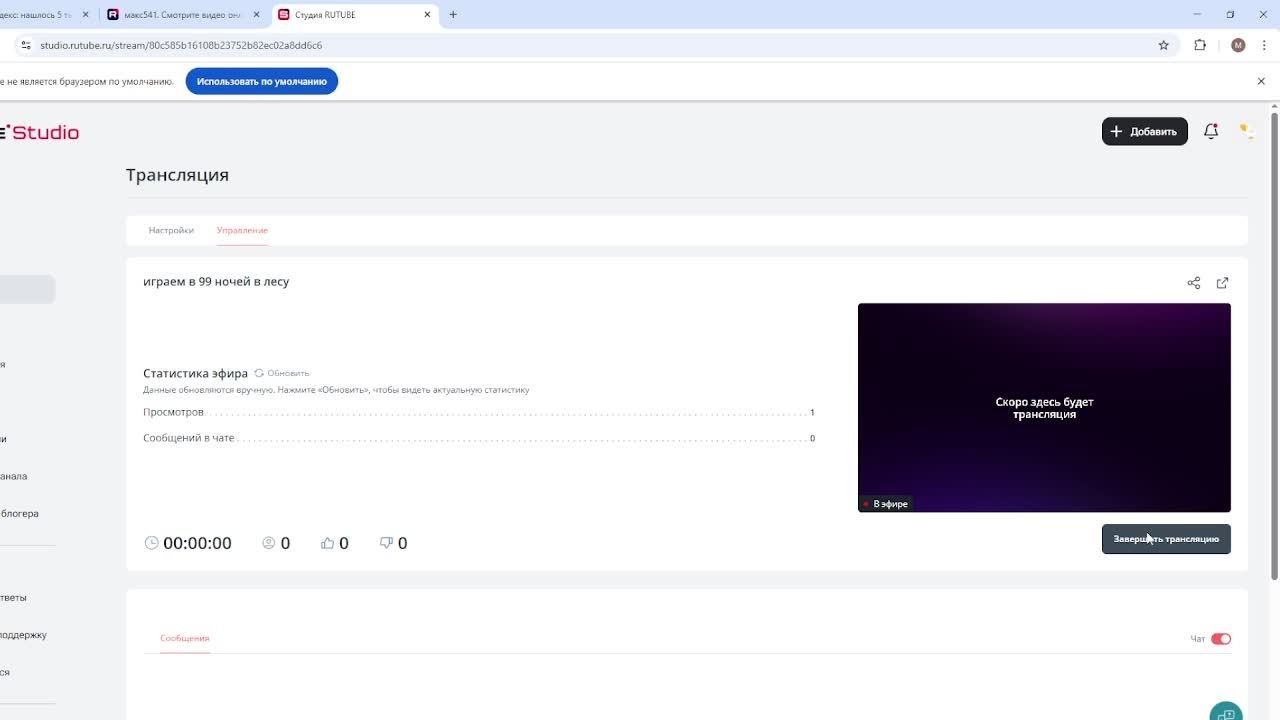Click the profile avatar in the Studio header
This screenshot has height=720, width=1280.
tap(1246, 131)
